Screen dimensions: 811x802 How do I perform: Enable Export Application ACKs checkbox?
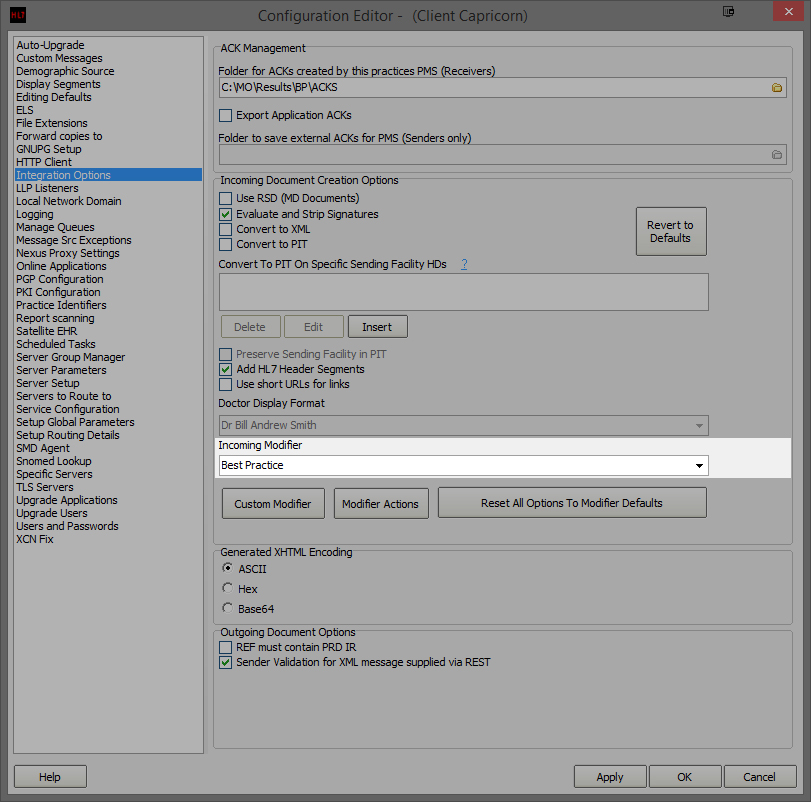click(226, 116)
